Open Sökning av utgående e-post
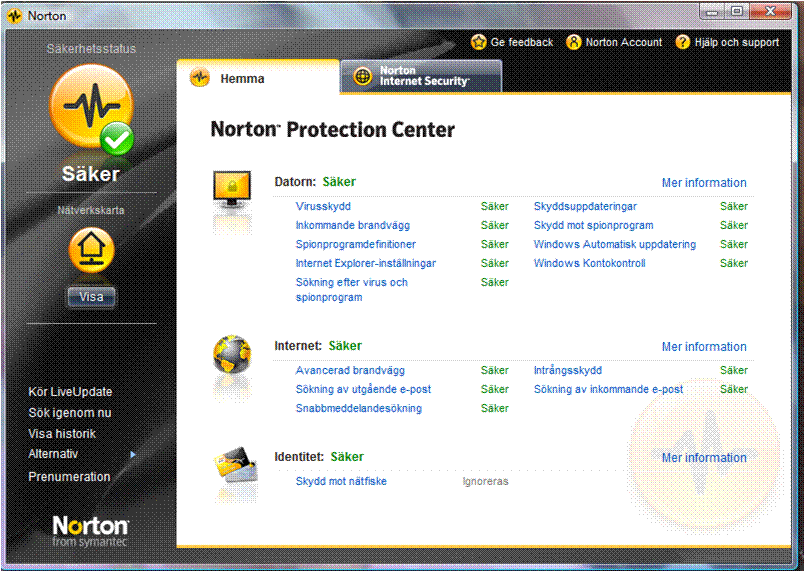This screenshot has width=805, height=572. 363,389
